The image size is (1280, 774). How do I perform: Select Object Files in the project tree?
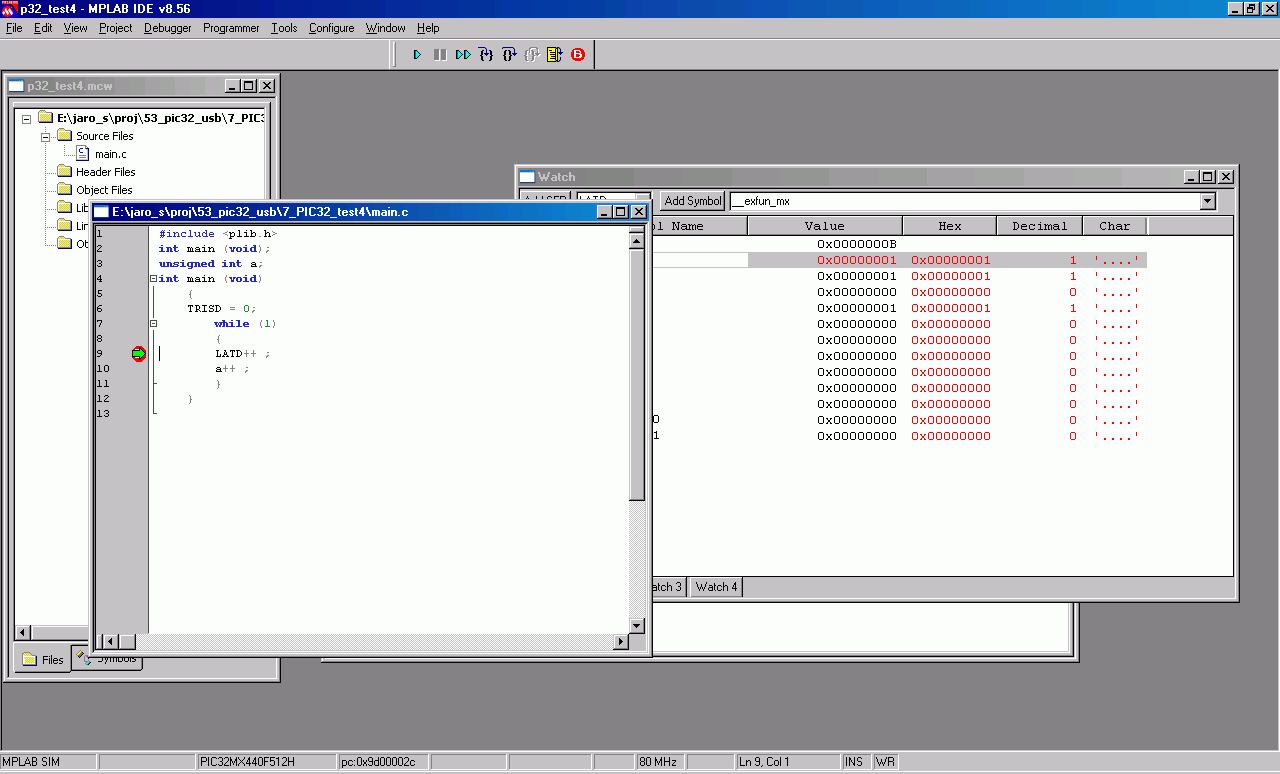pyautogui.click(x=104, y=190)
